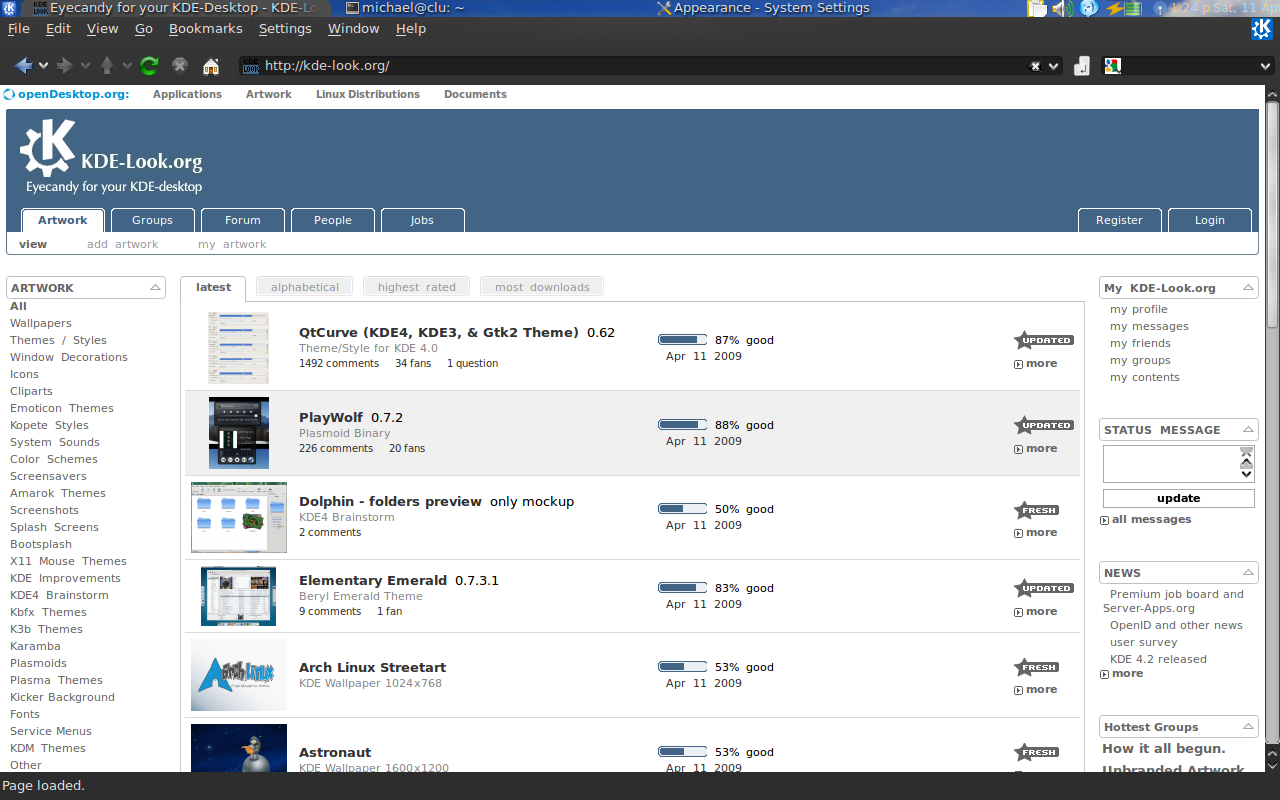Open the battery power tray icon
The width and height of the screenshot is (1280, 800).
1125,8
